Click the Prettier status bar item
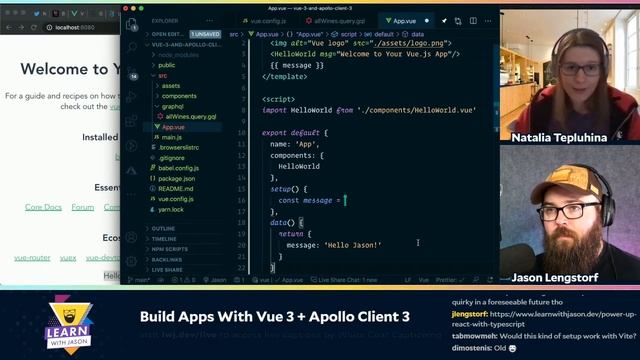The width and height of the screenshot is (640, 360). [450, 280]
